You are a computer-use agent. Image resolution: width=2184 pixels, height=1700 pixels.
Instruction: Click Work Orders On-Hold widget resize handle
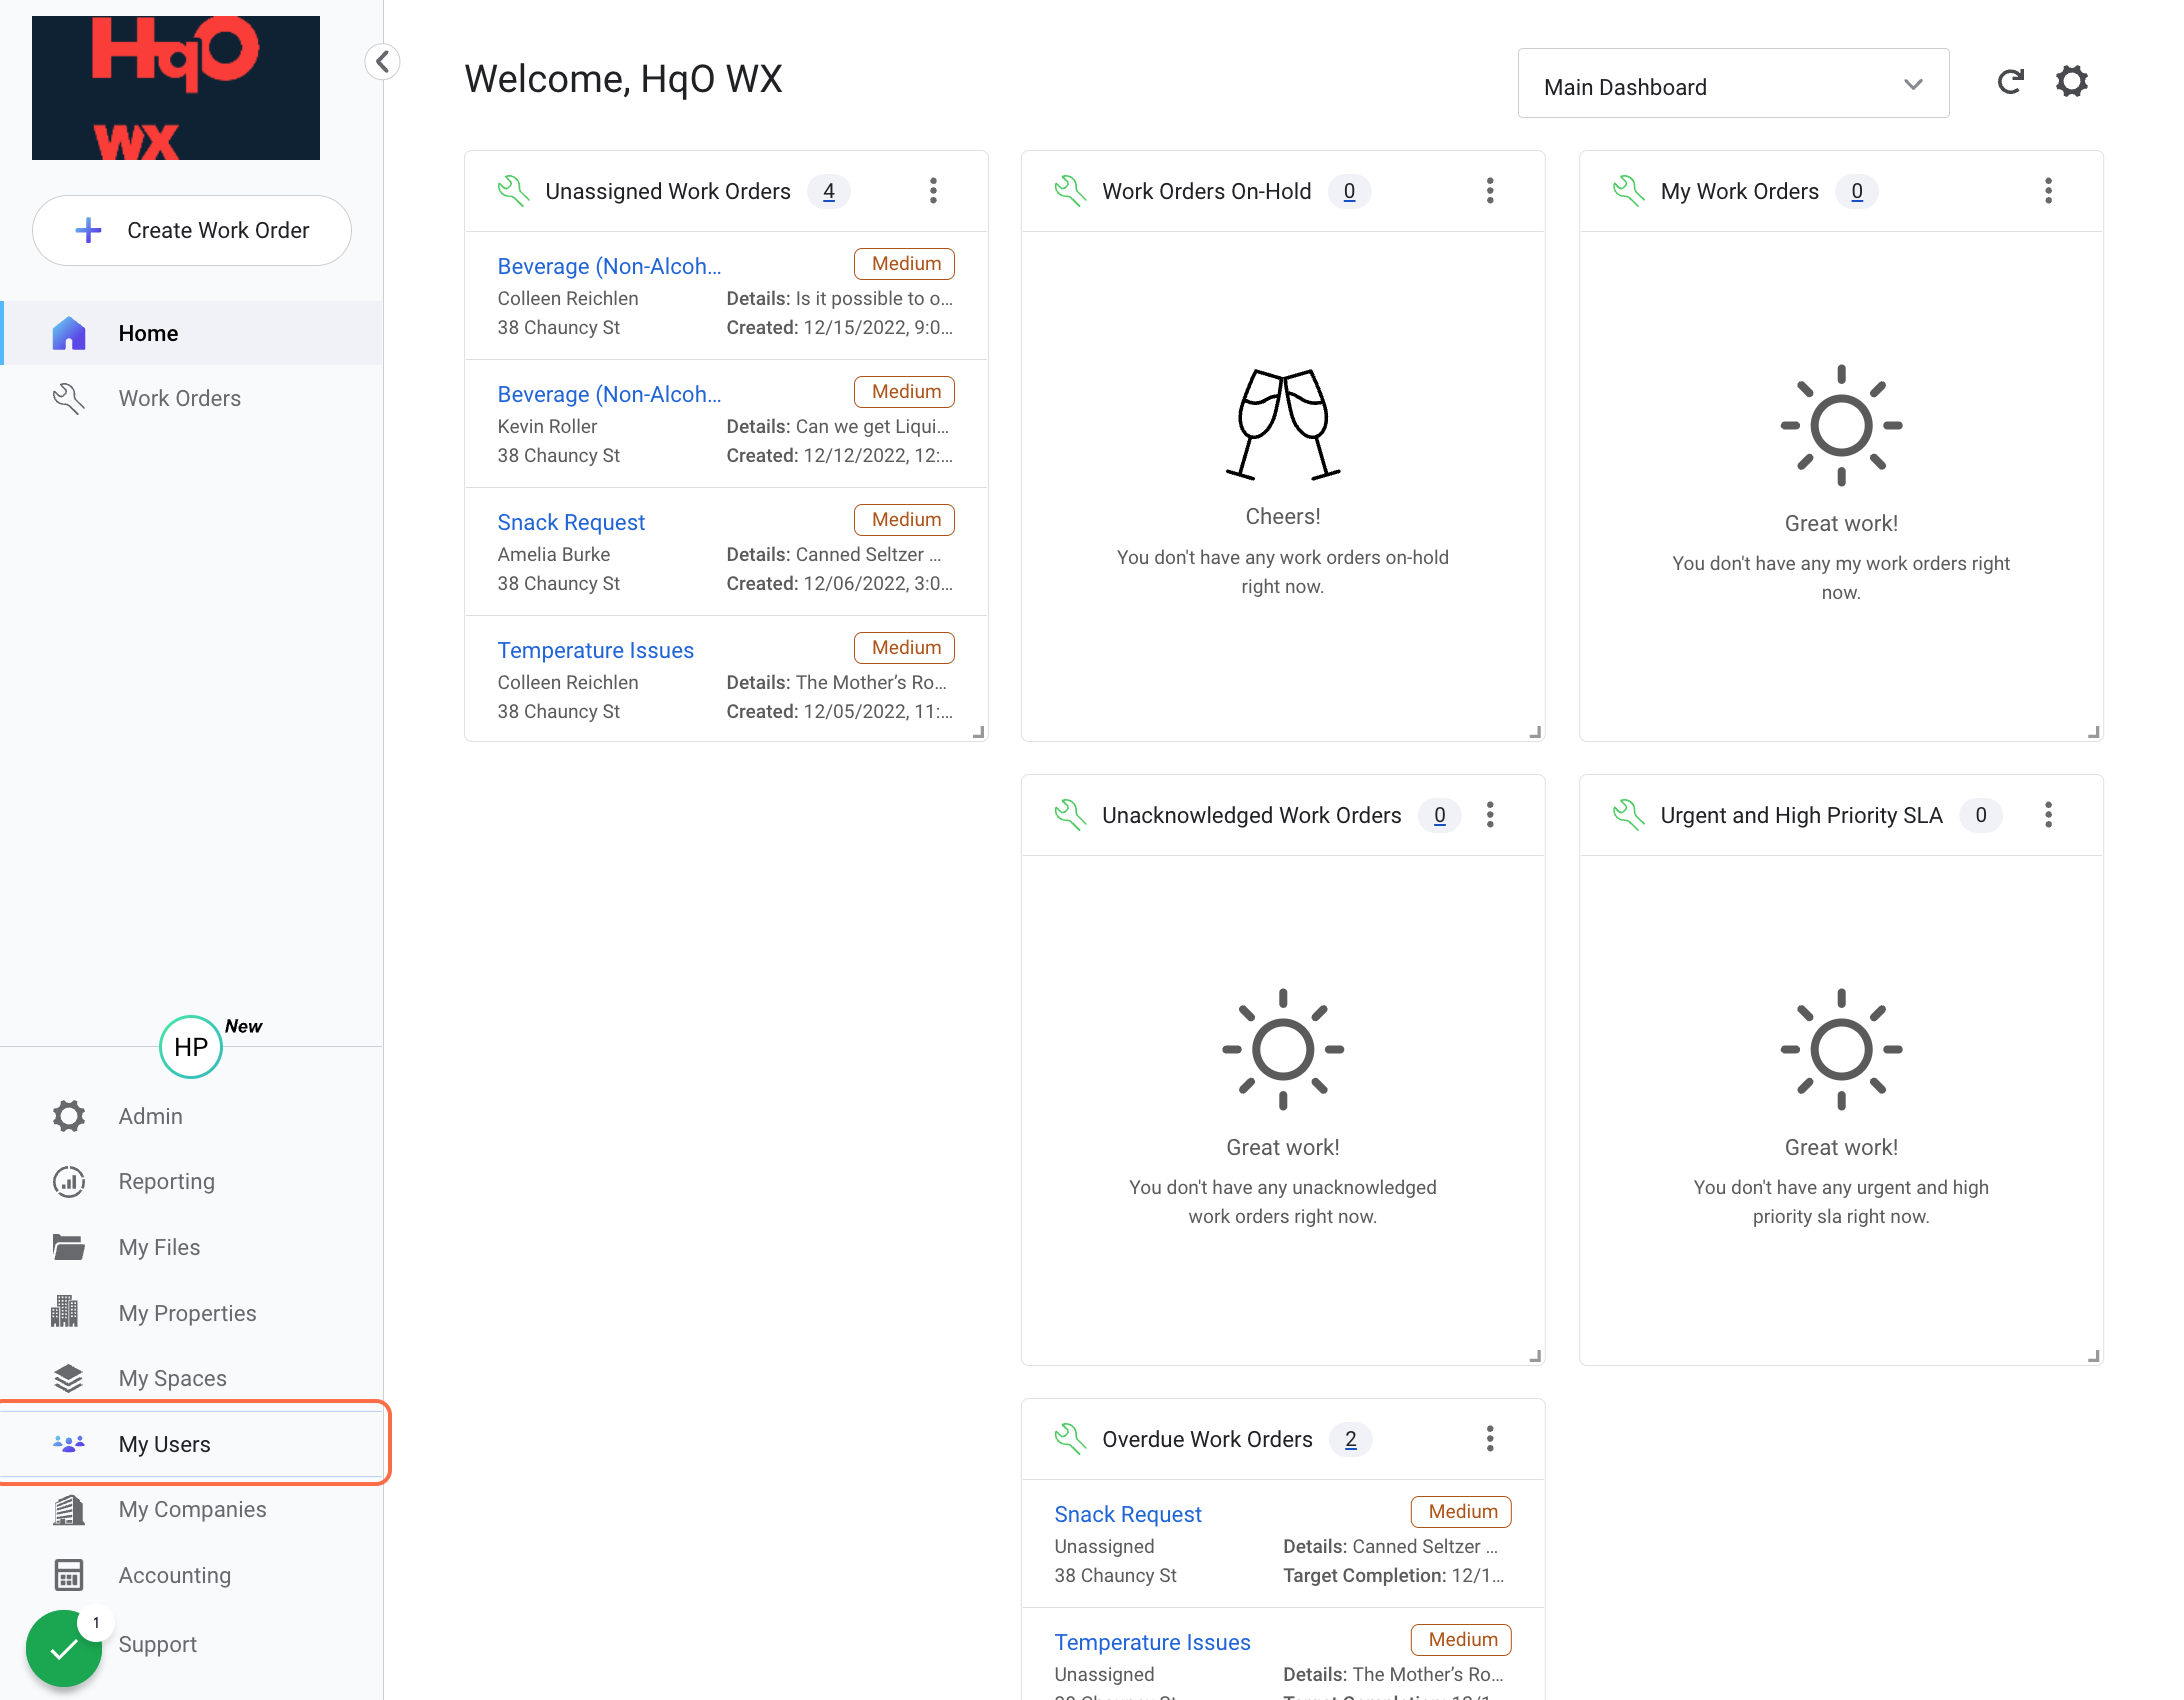[x=1535, y=732]
